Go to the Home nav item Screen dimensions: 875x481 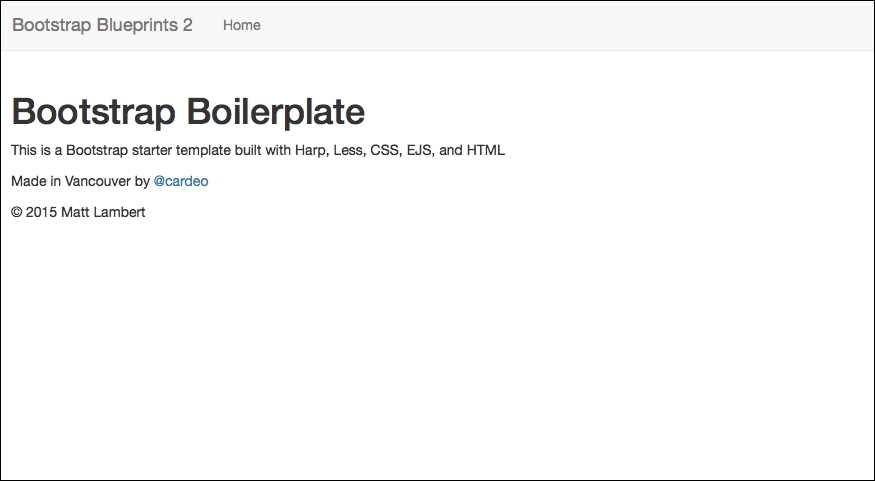tap(242, 25)
